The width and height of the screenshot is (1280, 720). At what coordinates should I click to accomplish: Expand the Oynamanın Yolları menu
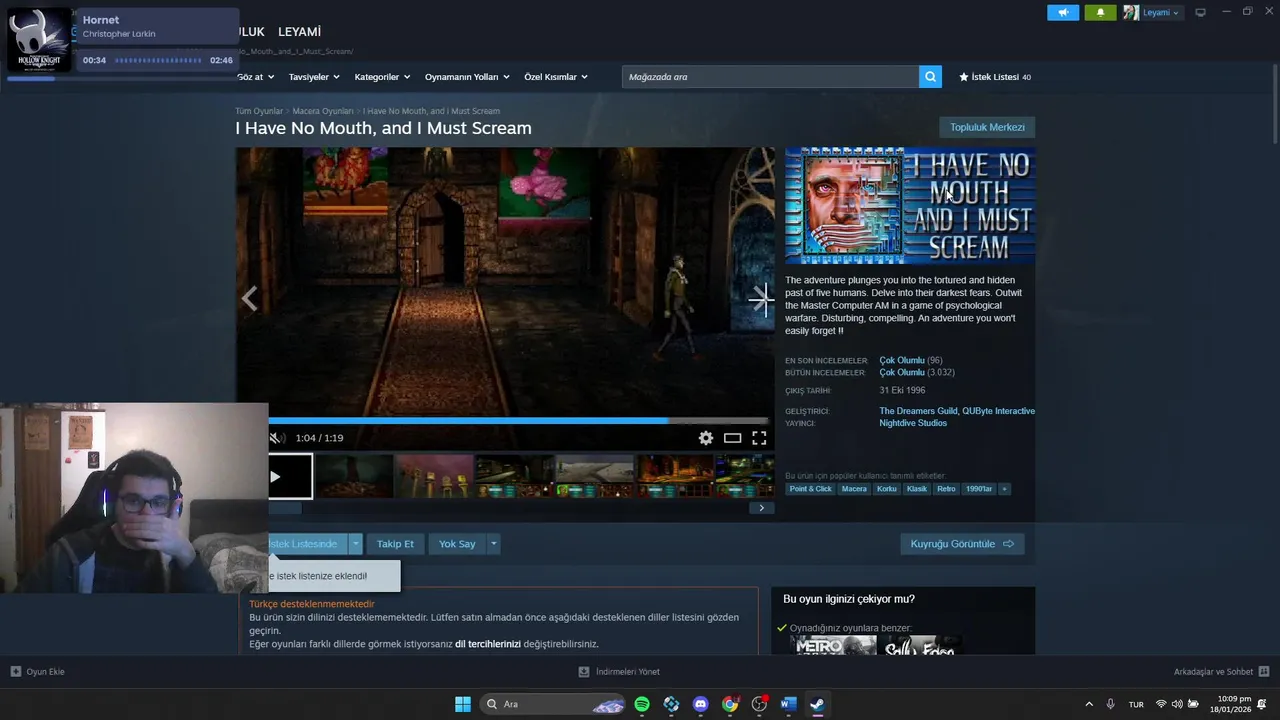pos(467,77)
